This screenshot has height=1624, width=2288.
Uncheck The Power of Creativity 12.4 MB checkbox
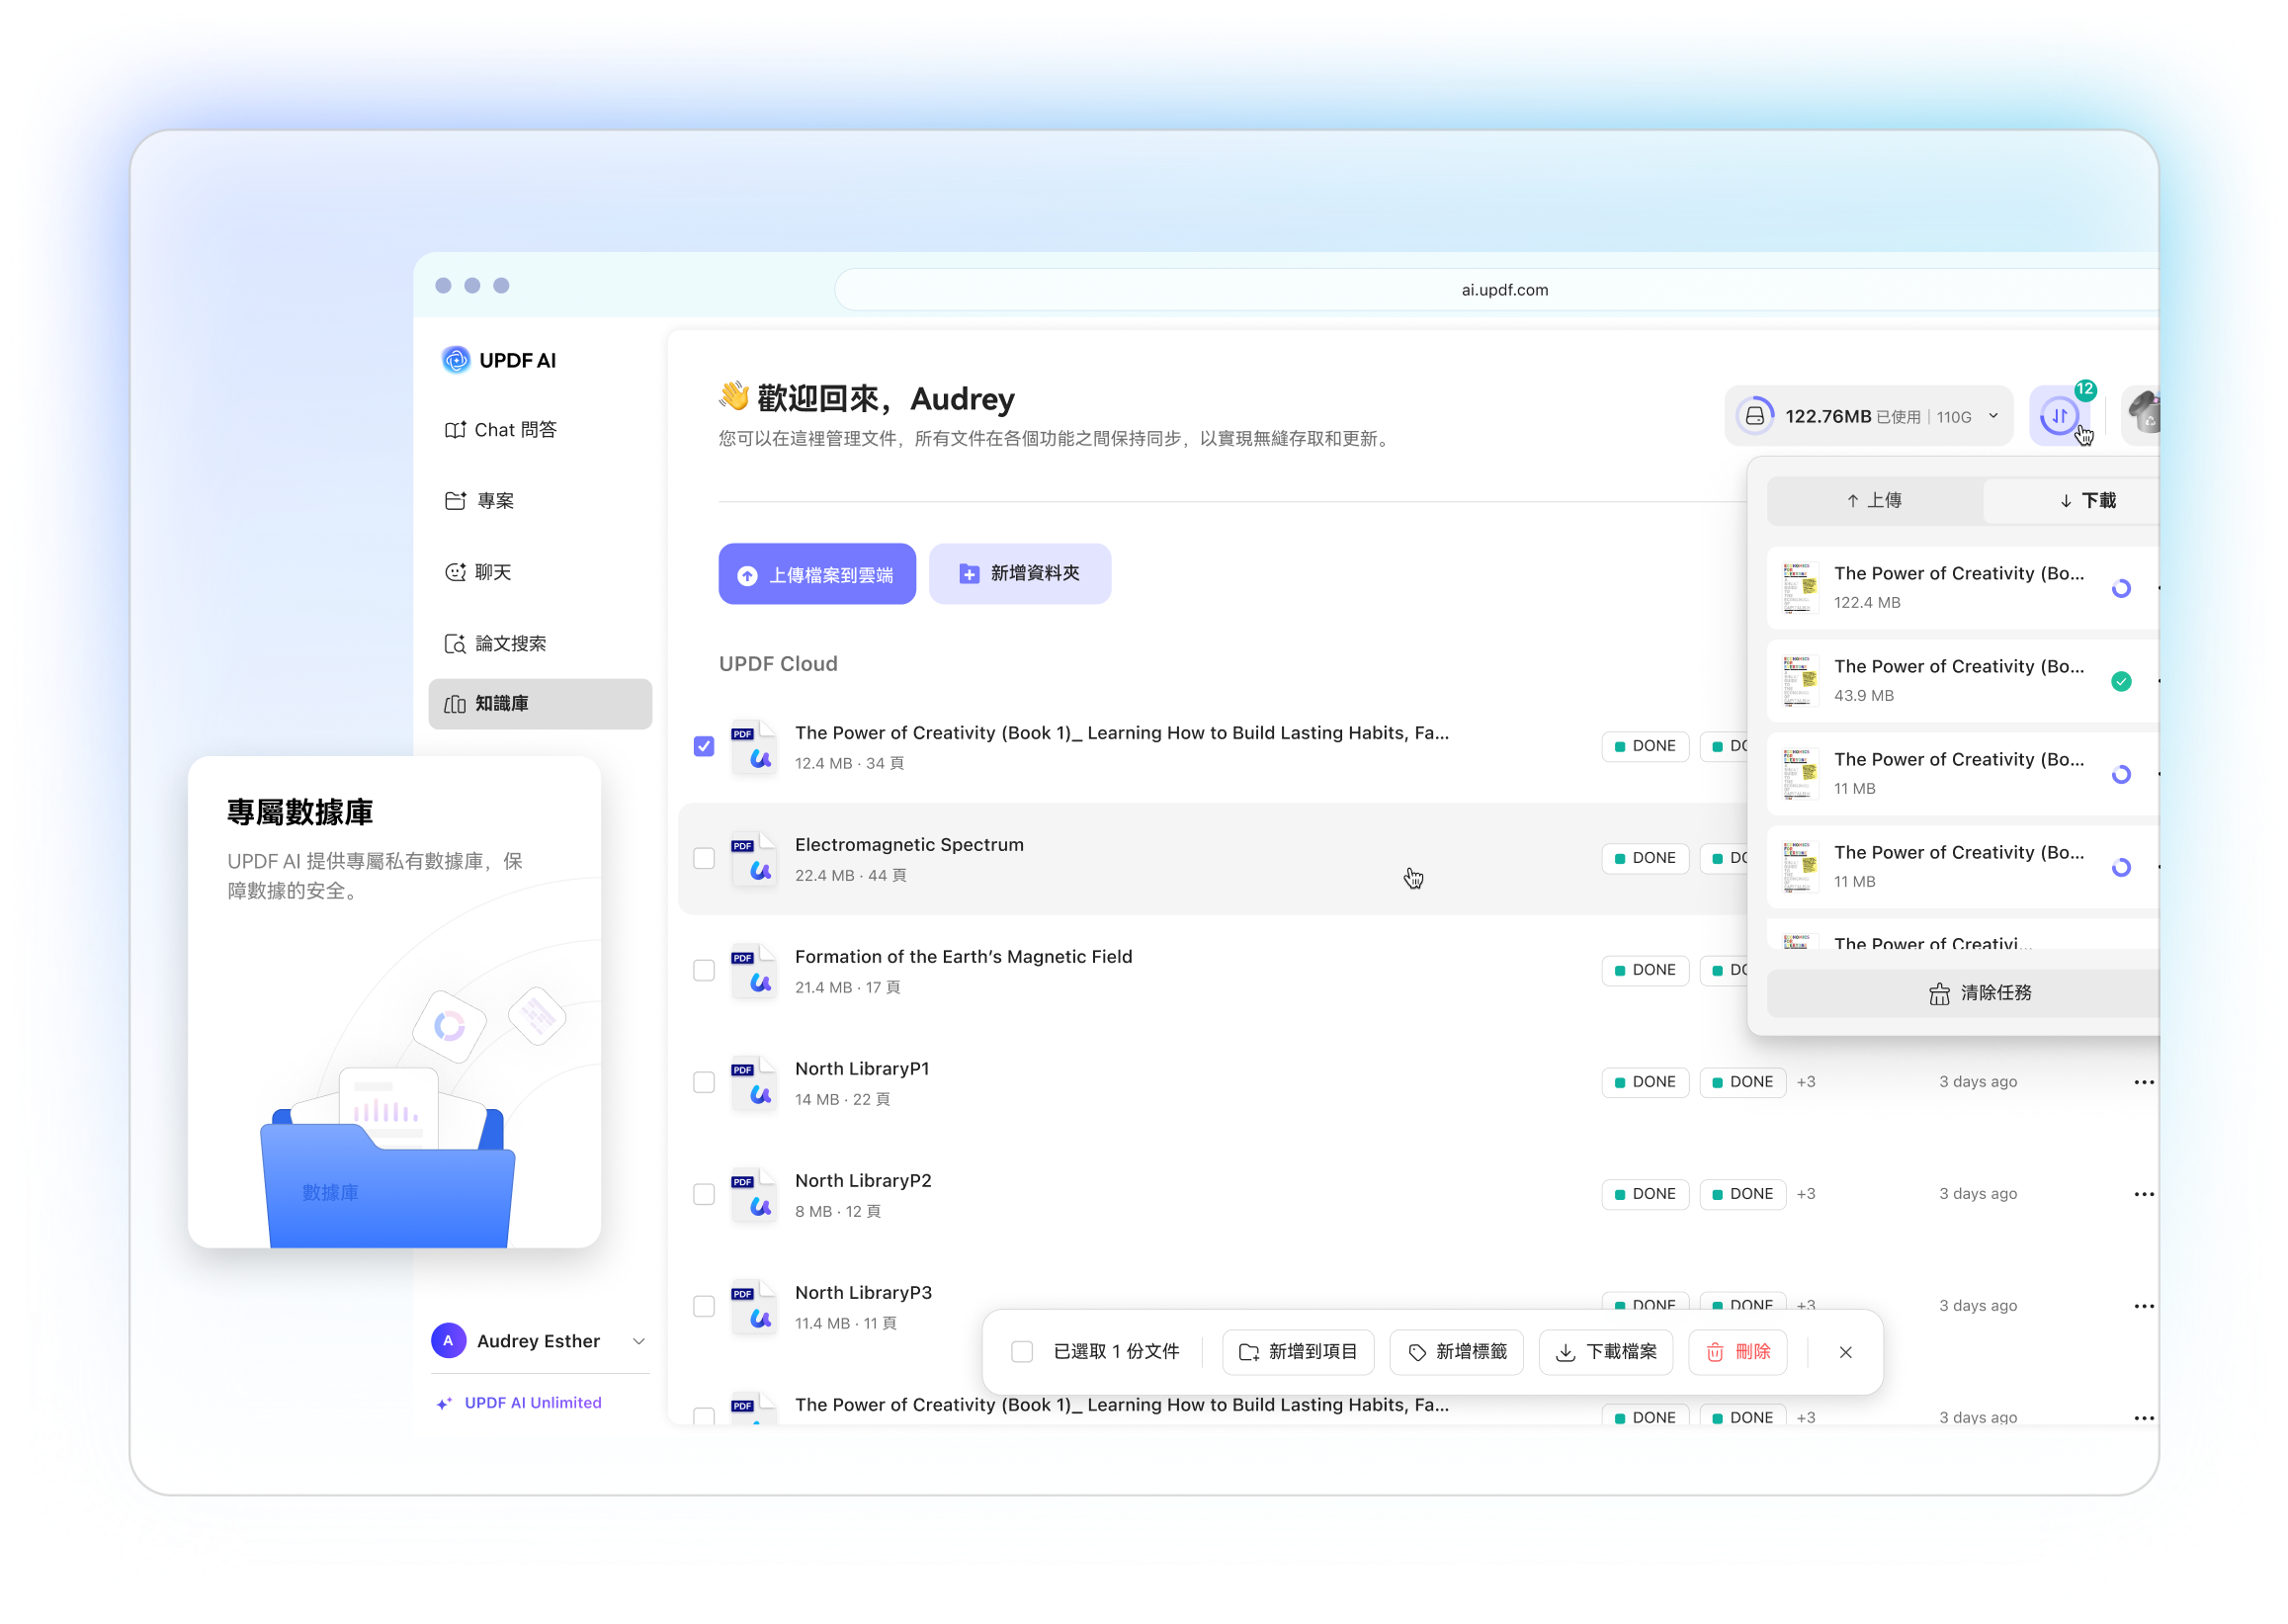[x=704, y=746]
